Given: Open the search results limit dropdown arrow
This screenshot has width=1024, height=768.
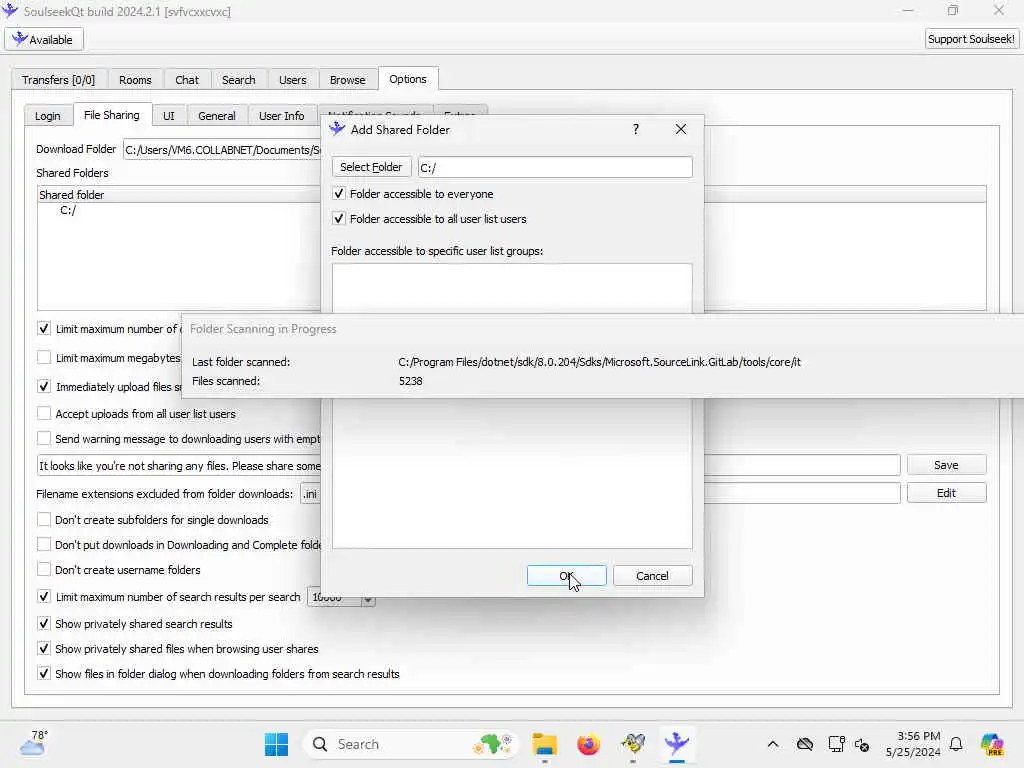Looking at the screenshot, I should (x=368, y=600).
